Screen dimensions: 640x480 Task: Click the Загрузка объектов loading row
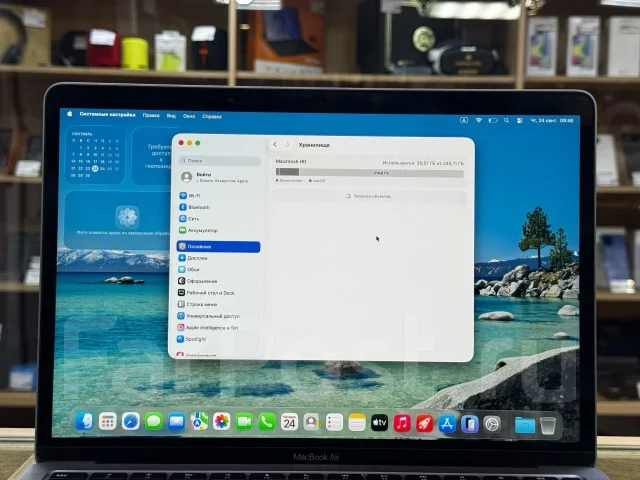tap(369, 196)
